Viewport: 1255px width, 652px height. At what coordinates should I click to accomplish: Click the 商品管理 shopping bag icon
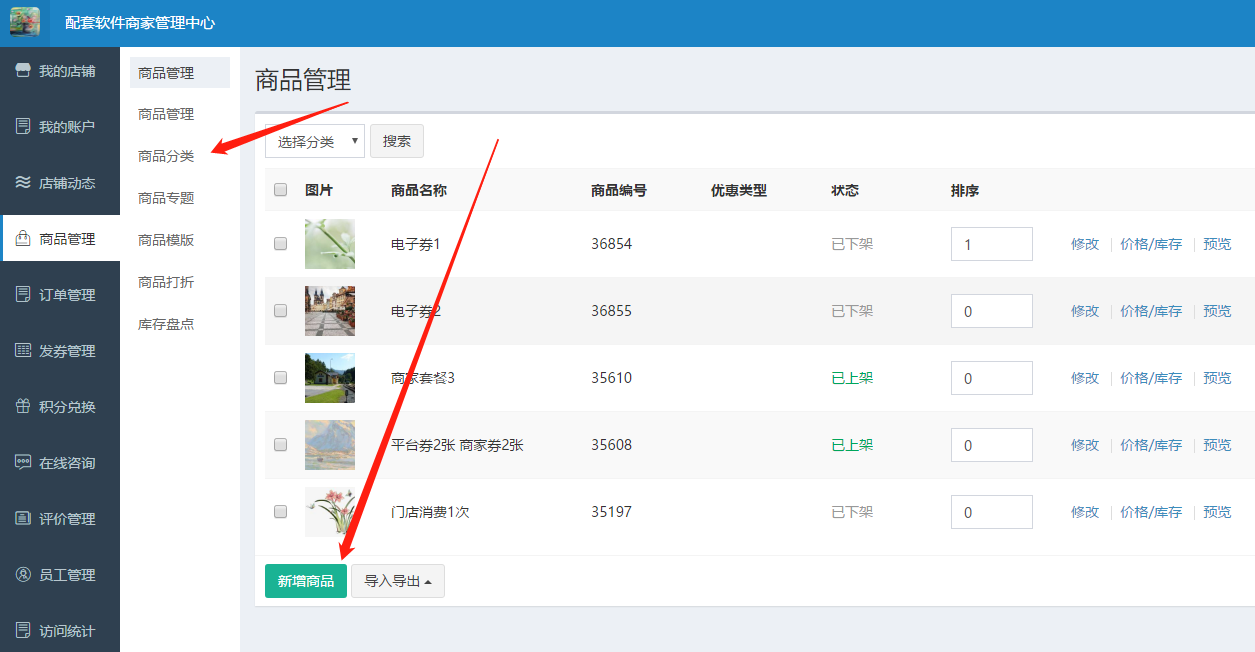[23, 239]
